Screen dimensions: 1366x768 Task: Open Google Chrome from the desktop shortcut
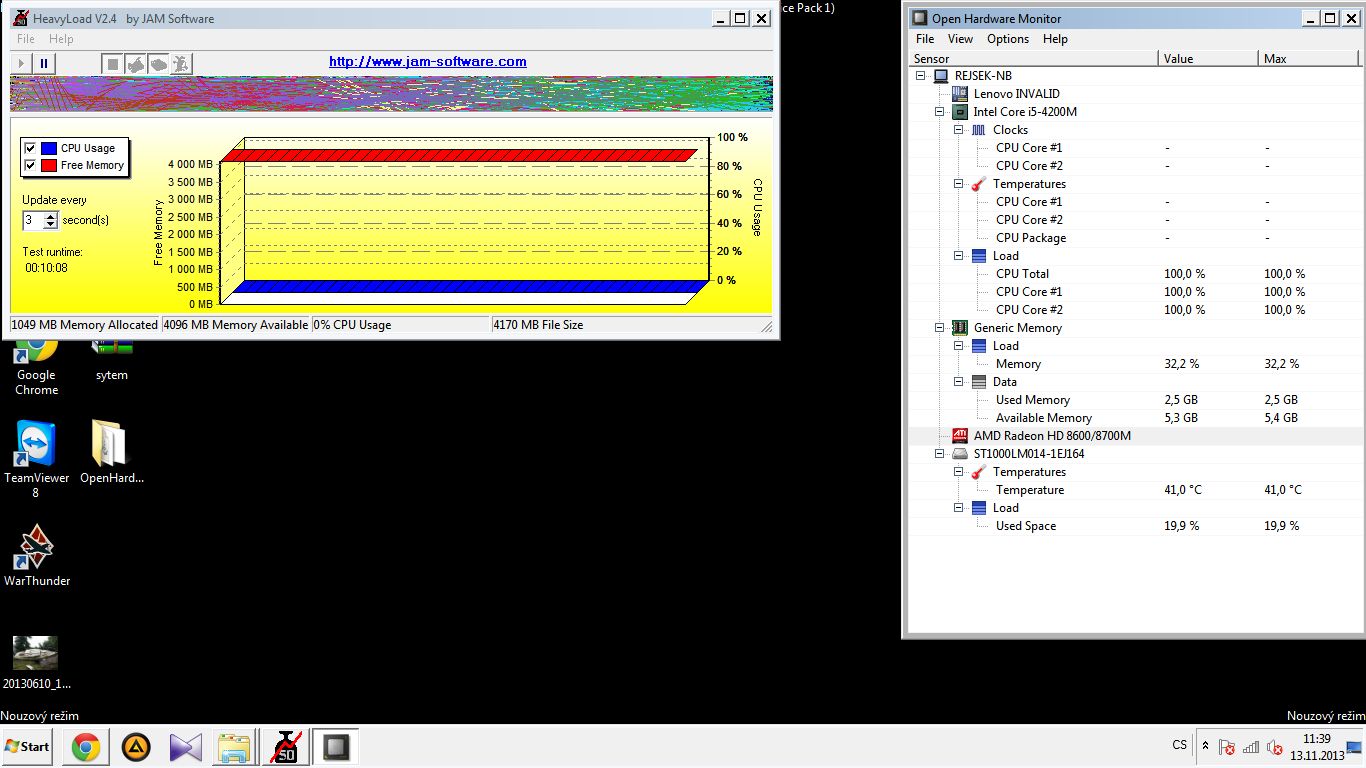(x=36, y=369)
